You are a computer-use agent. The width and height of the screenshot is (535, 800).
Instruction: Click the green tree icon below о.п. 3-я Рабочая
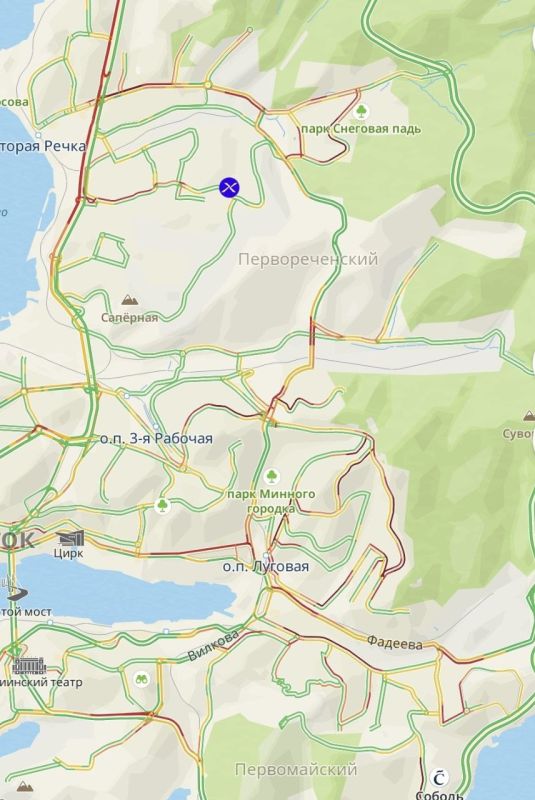tap(162, 506)
